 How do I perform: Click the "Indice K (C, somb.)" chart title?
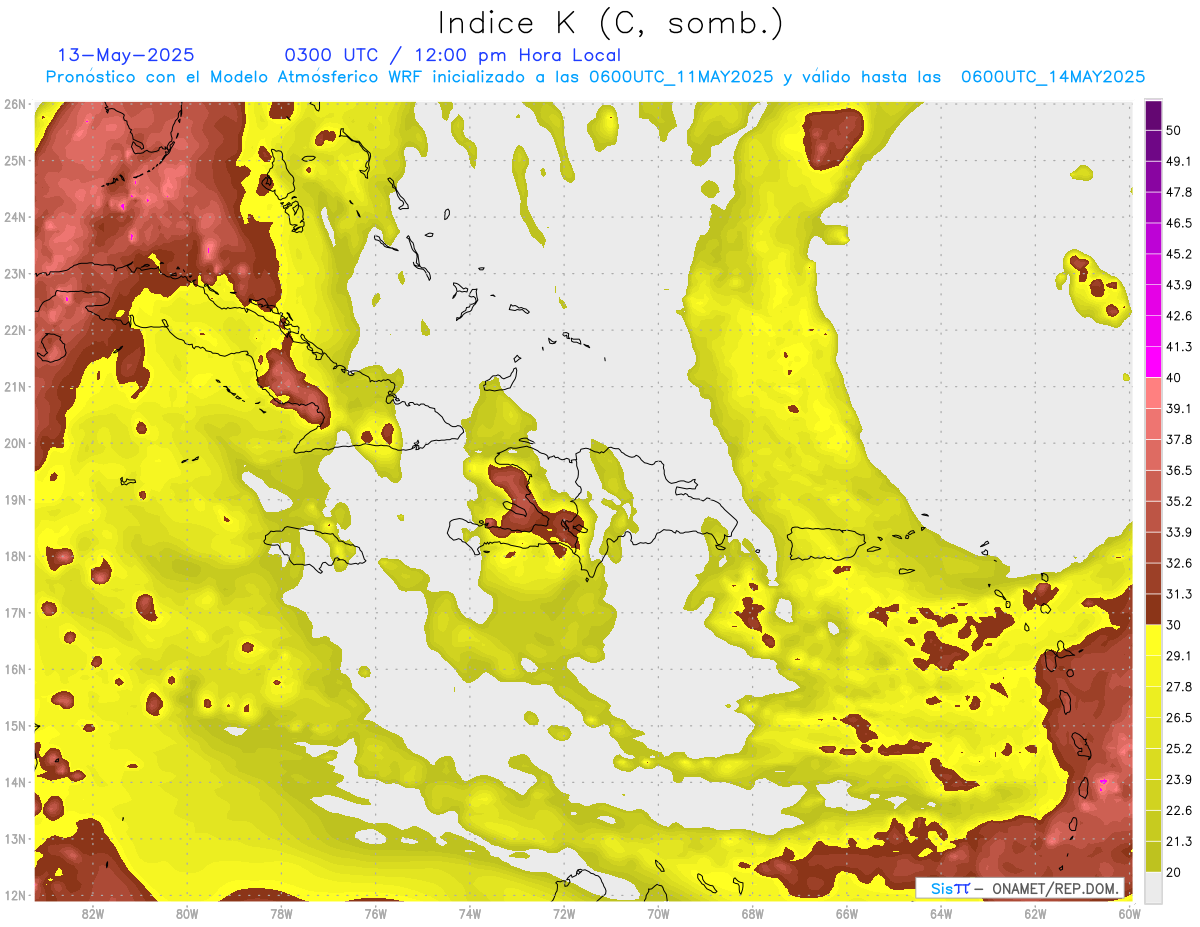tap(611, 23)
